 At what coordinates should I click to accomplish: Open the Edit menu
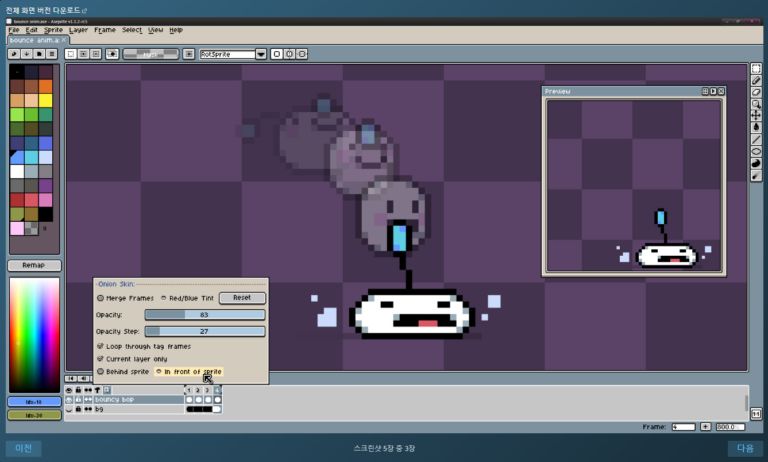(x=31, y=30)
